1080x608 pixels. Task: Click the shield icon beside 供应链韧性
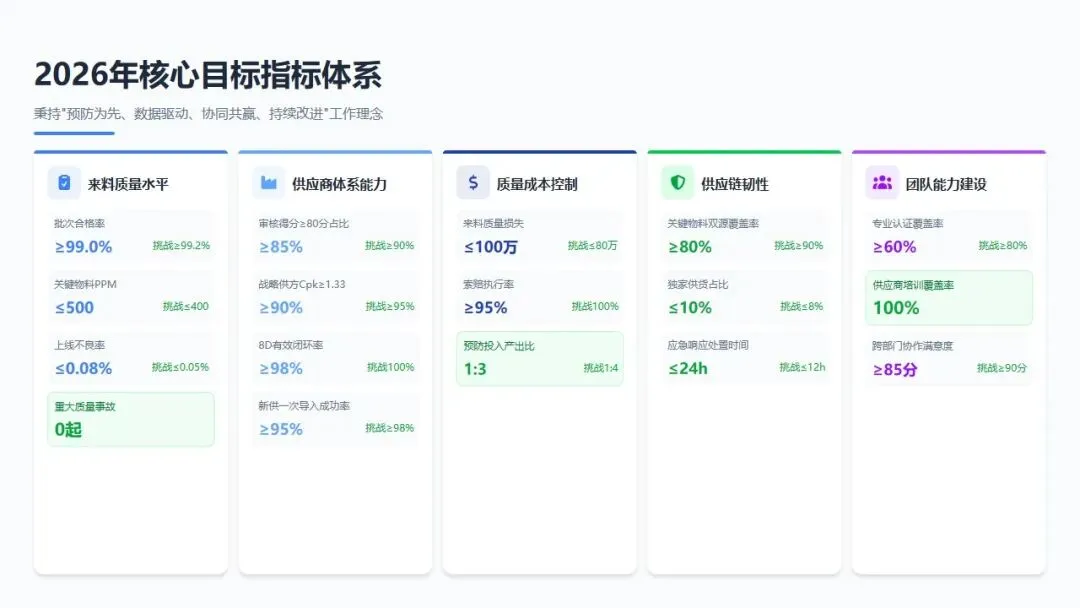coord(678,182)
